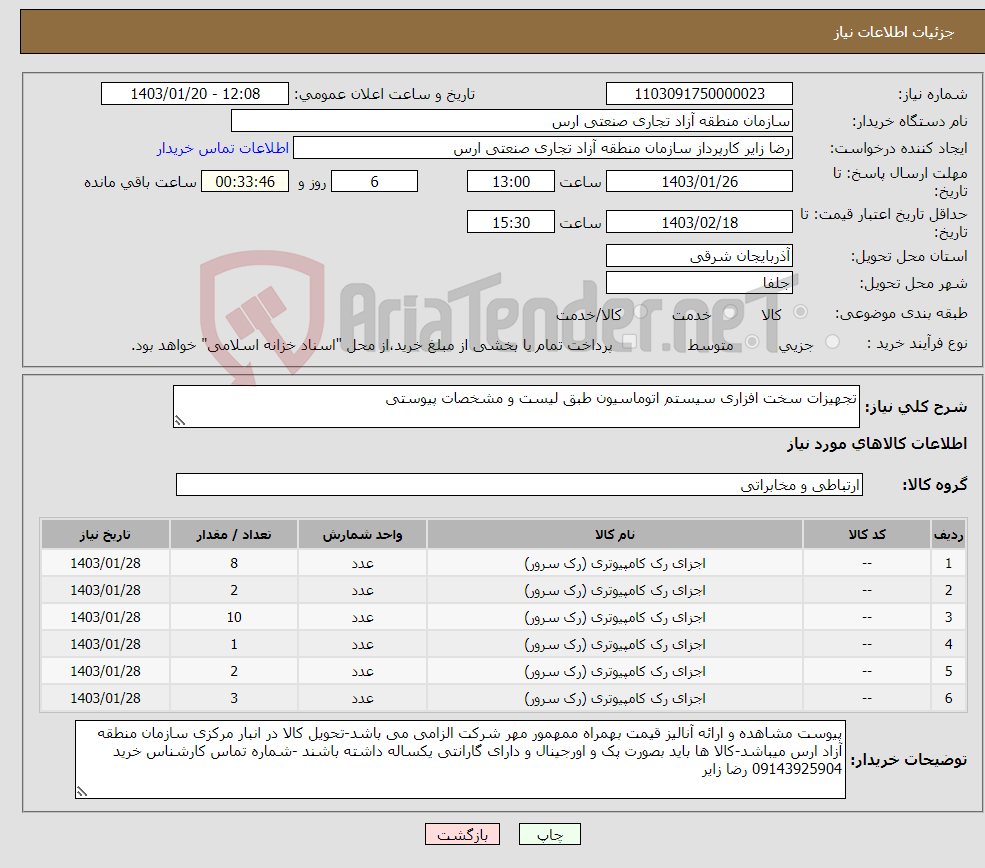Click quantity 3 in row 6
The image size is (985, 868).
tap(234, 698)
